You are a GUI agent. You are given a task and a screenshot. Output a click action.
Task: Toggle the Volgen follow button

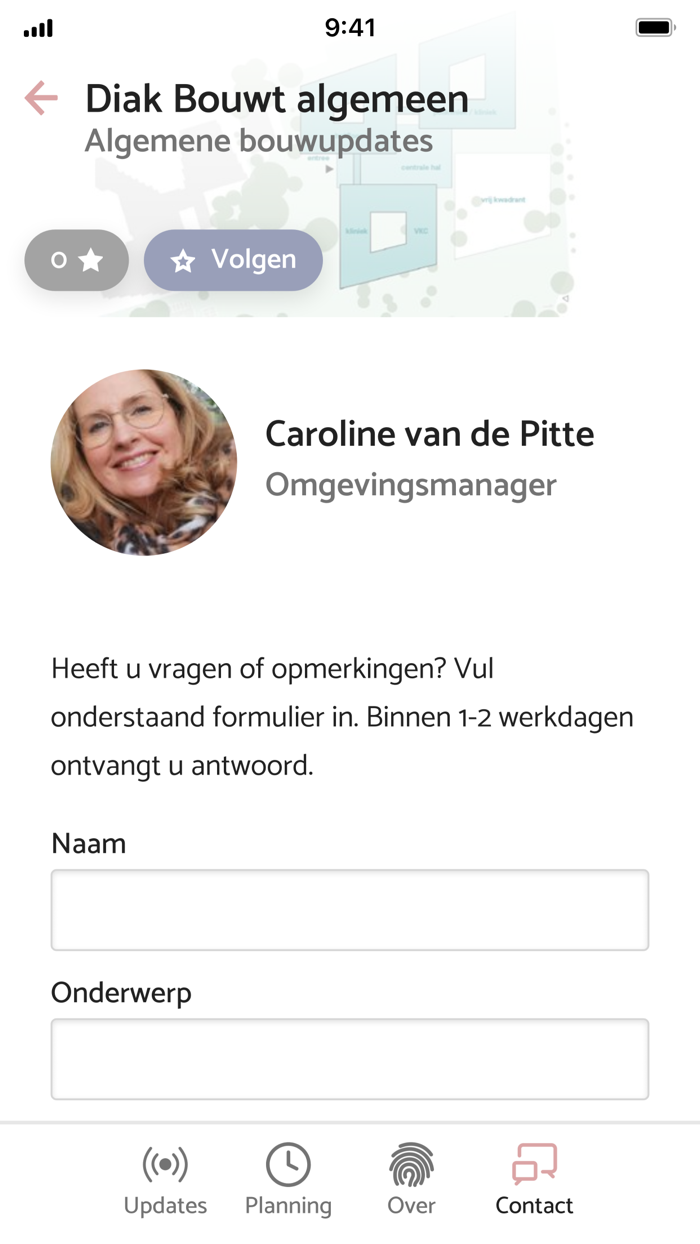233,260
